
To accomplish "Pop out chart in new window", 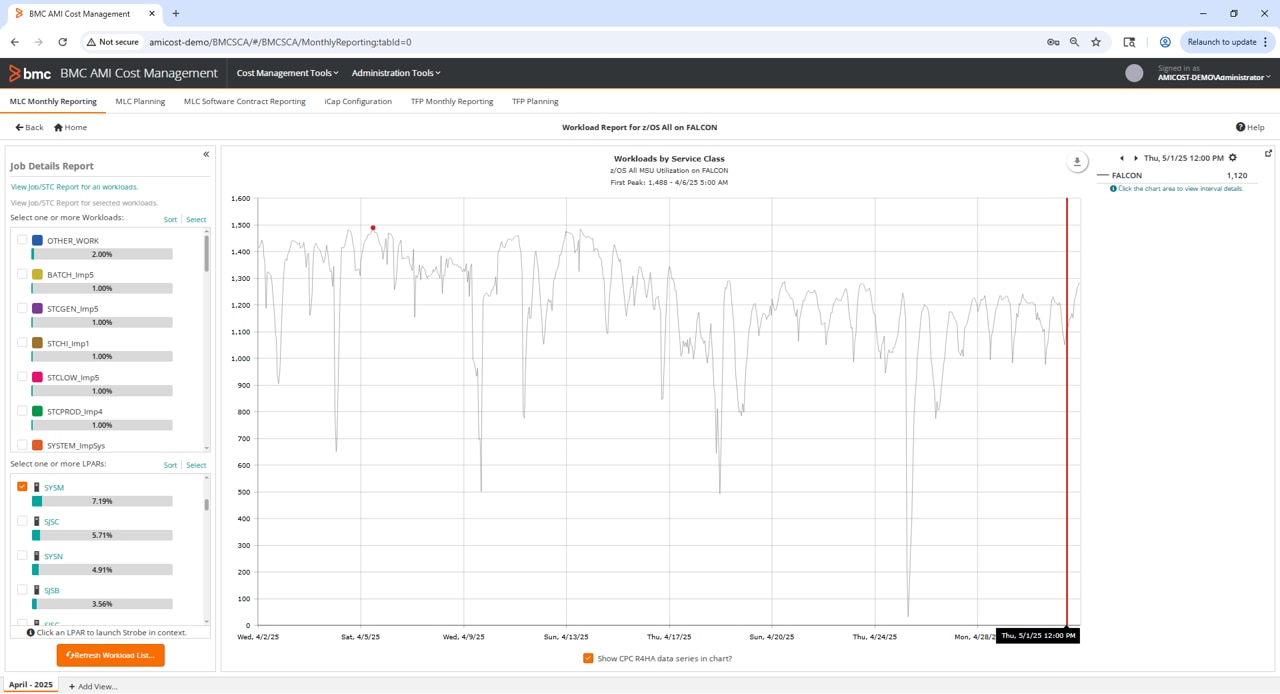I will tap(1268, 154).
